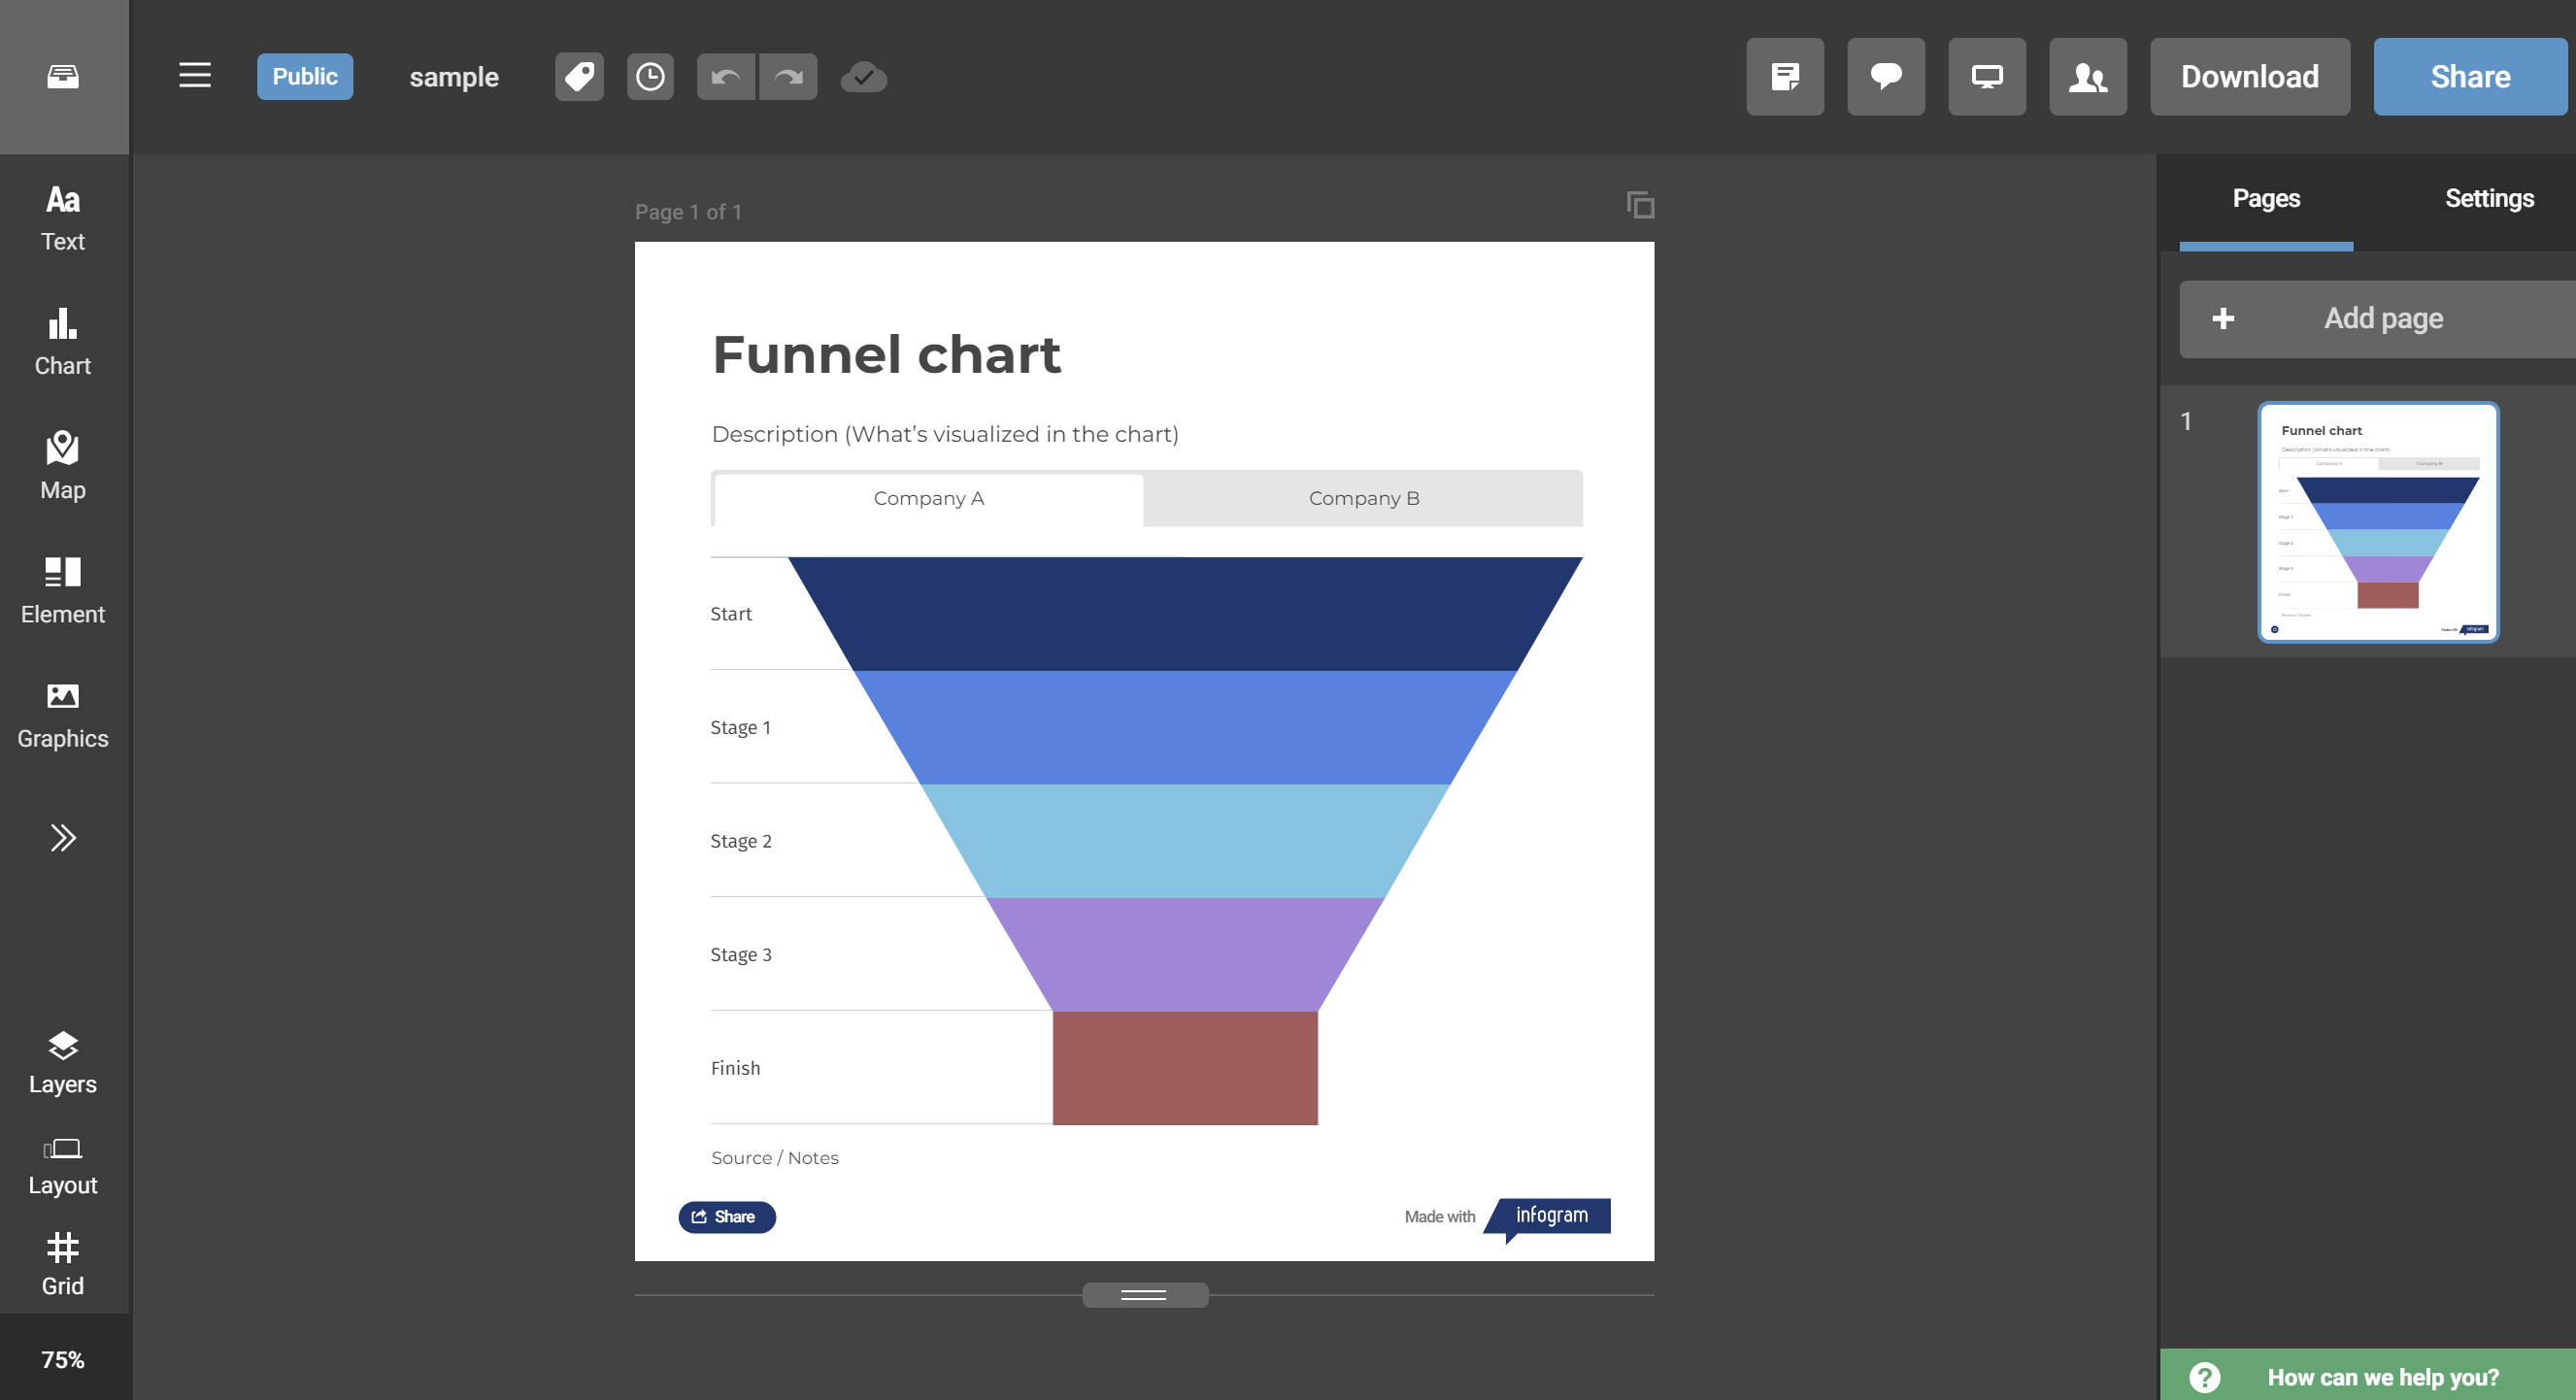Viewport: 2576px width, 1400px height.
Task: Click the 'Stage 2' row label
Action: [x=740, y=841]
